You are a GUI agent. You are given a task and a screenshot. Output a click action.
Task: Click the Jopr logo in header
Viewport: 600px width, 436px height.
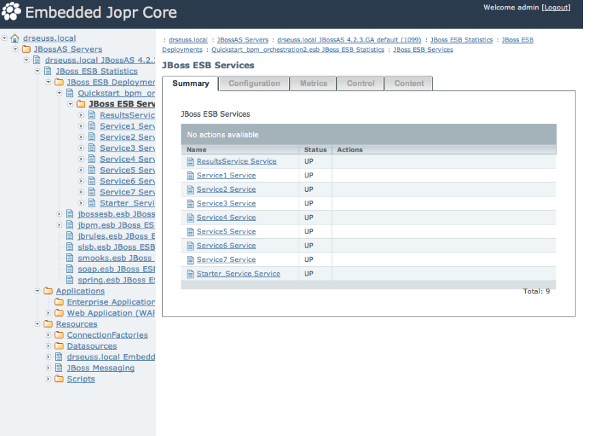(x=14, y=13)
